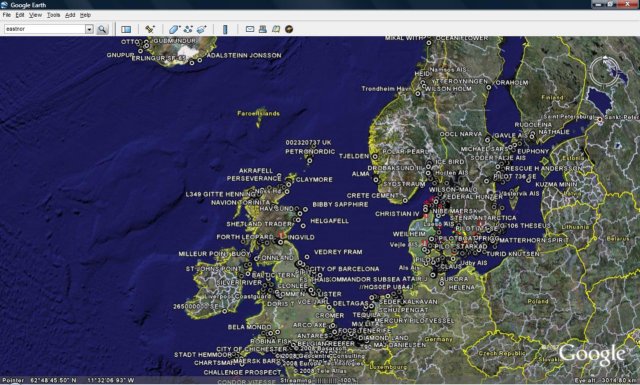Click the email envelope icon
The width and height of the screenshot is (640, 385).
tap(250, 29)
